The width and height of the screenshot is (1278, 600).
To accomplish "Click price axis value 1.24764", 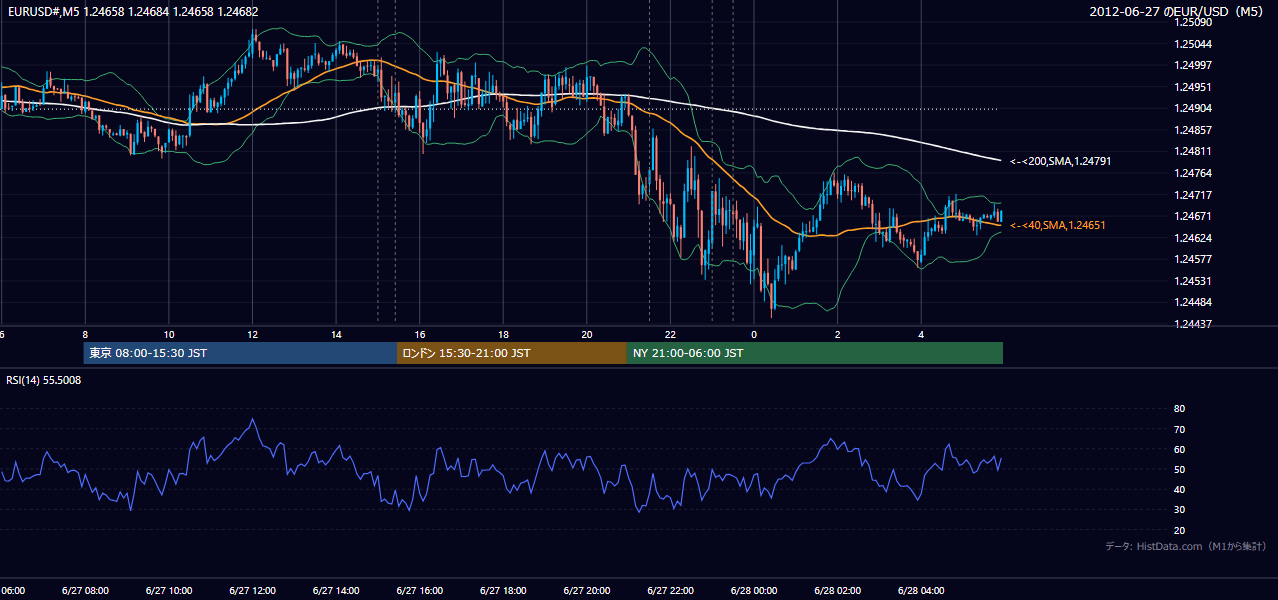I will tap(1192, 173).
